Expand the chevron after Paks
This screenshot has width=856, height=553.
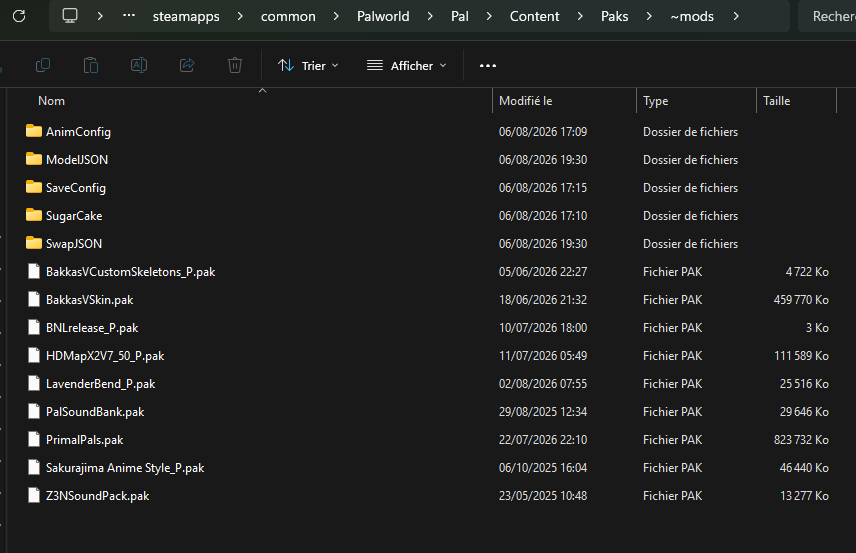point(649,16)
